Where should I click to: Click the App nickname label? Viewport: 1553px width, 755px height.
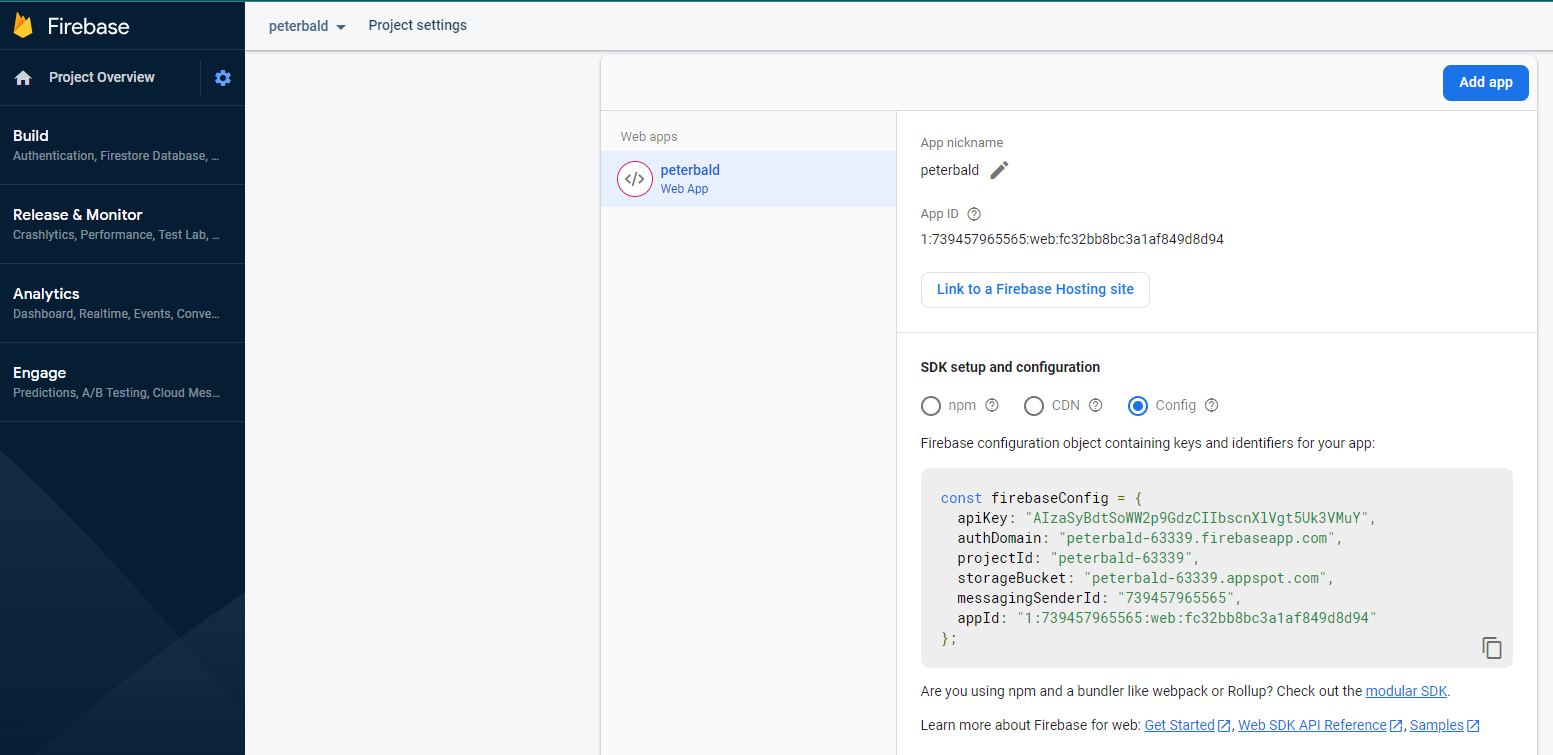tap(962, 143)
